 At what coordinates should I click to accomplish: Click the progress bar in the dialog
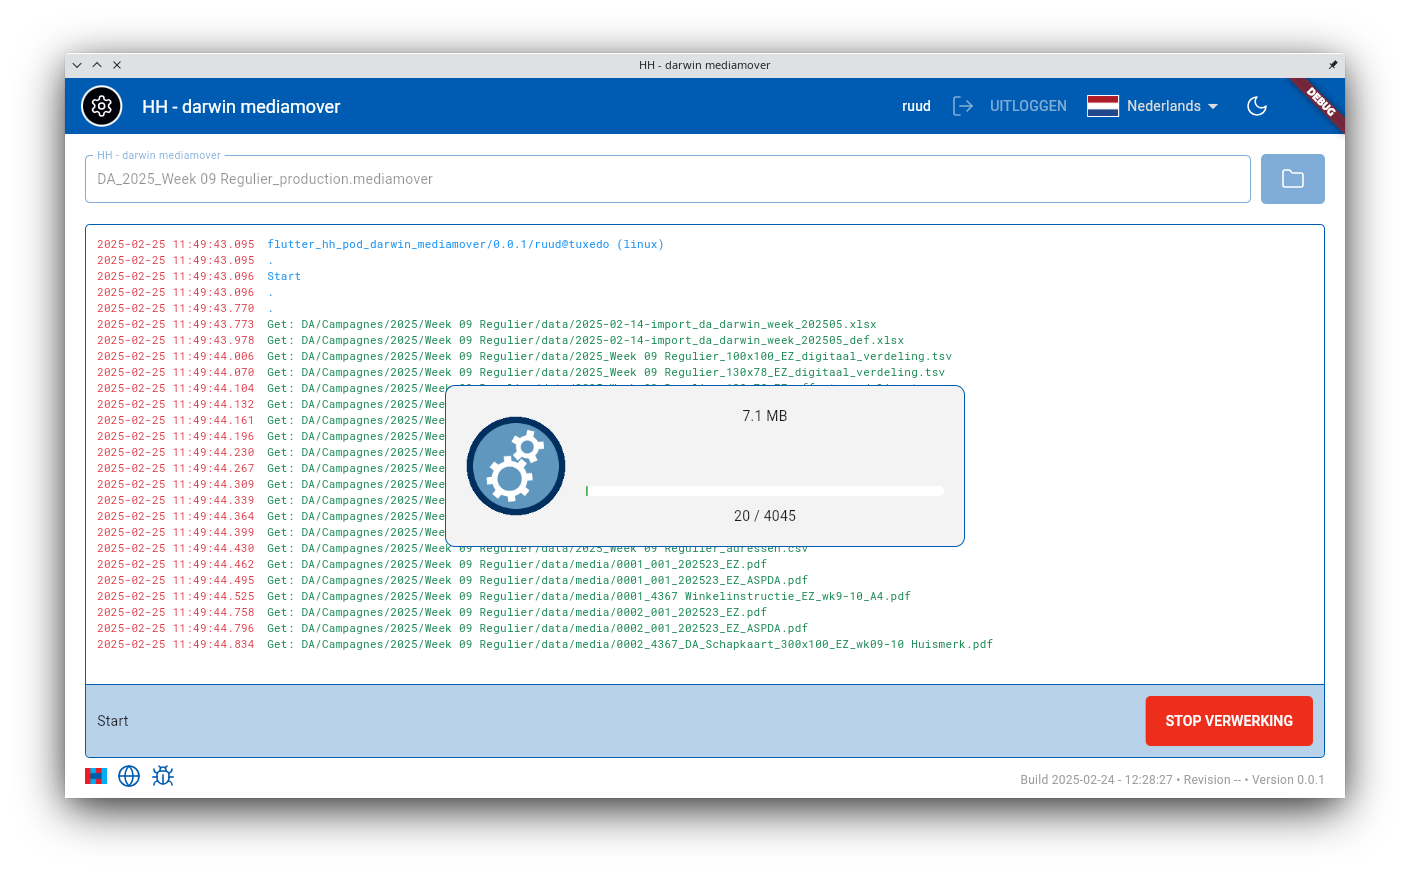(x=764, y=491)
